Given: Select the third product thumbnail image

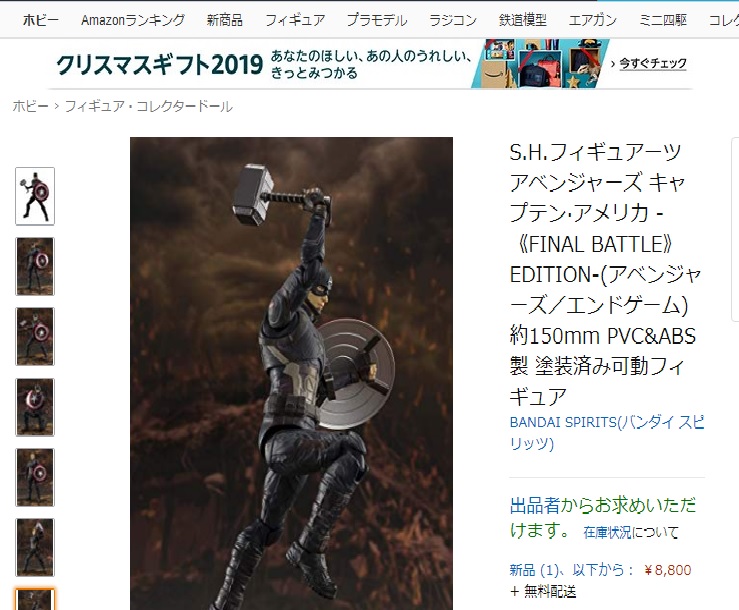Looking at the screenshot, I should [x=35, y=337].
